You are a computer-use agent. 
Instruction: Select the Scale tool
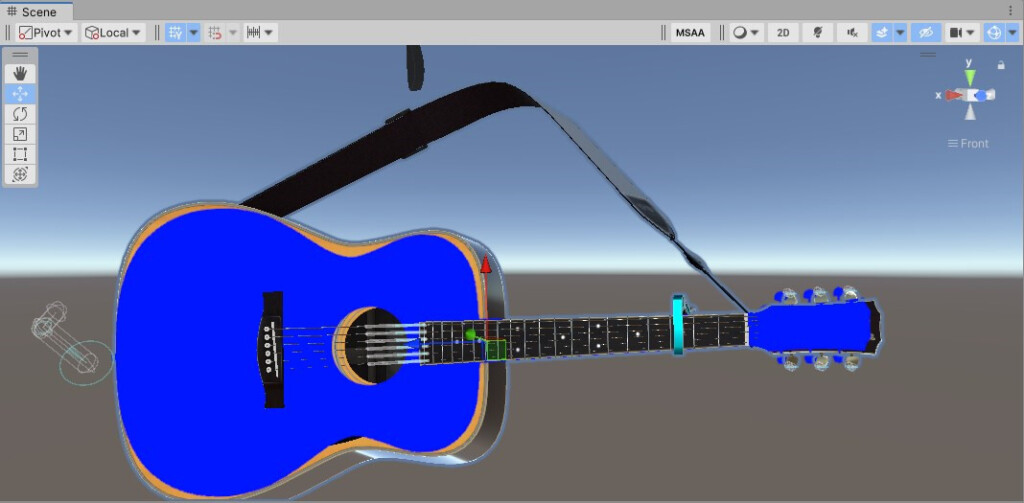coord(20,134)
